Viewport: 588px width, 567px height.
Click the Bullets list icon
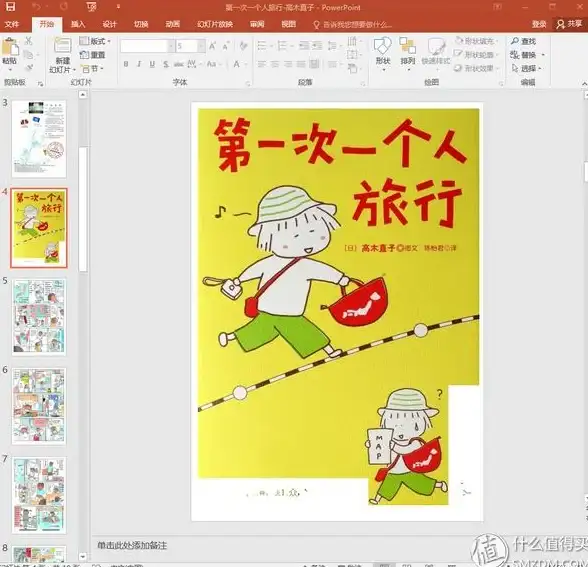pos(262,46)
